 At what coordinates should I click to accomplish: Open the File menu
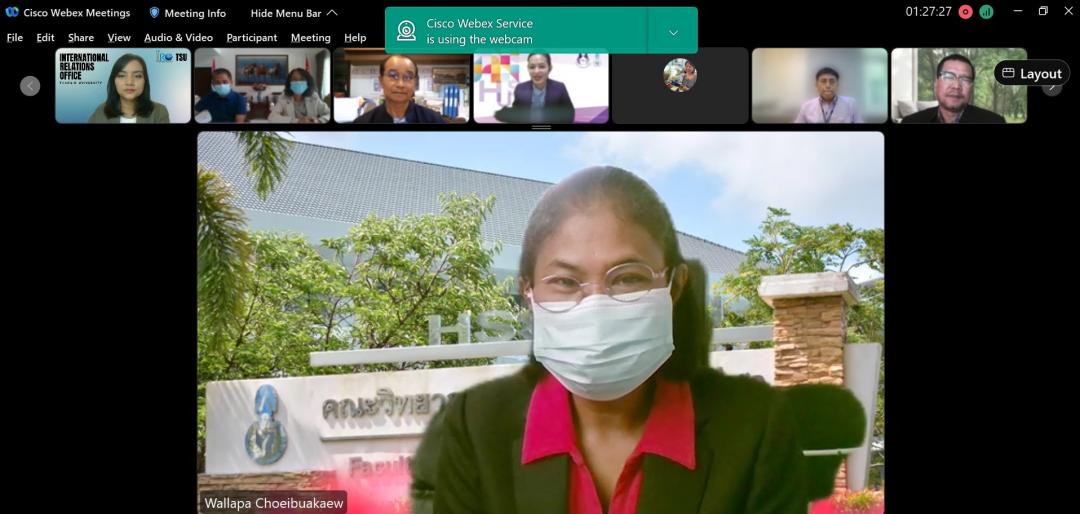(x=15, y=38)
